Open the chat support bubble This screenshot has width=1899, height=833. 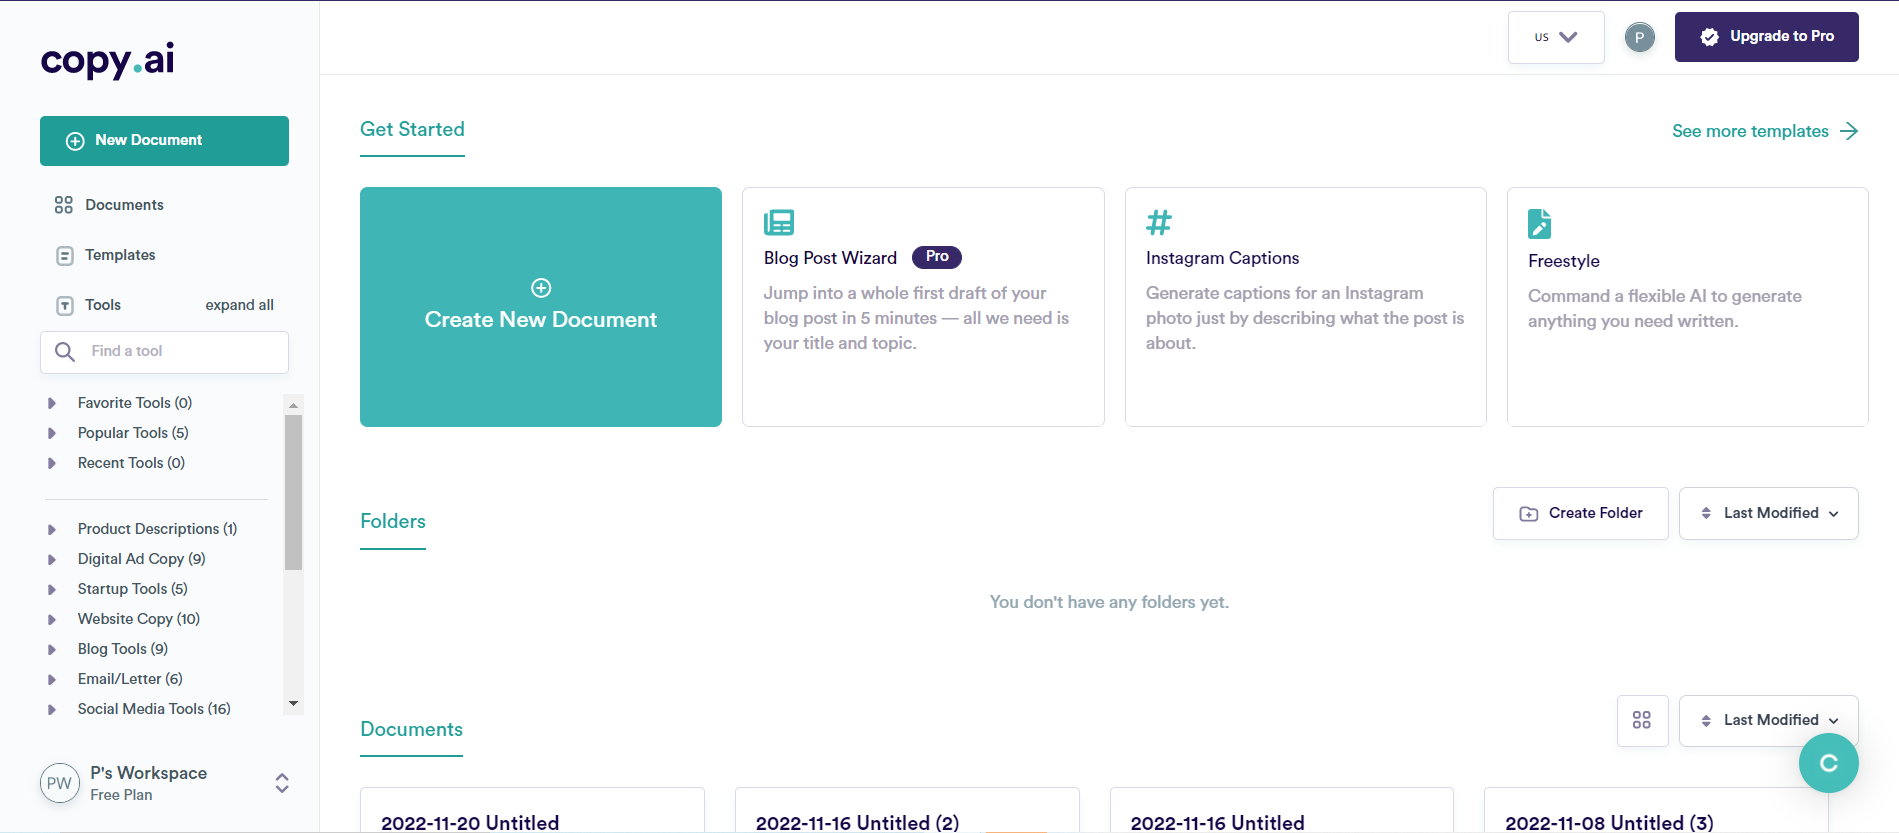point(1828,763)
